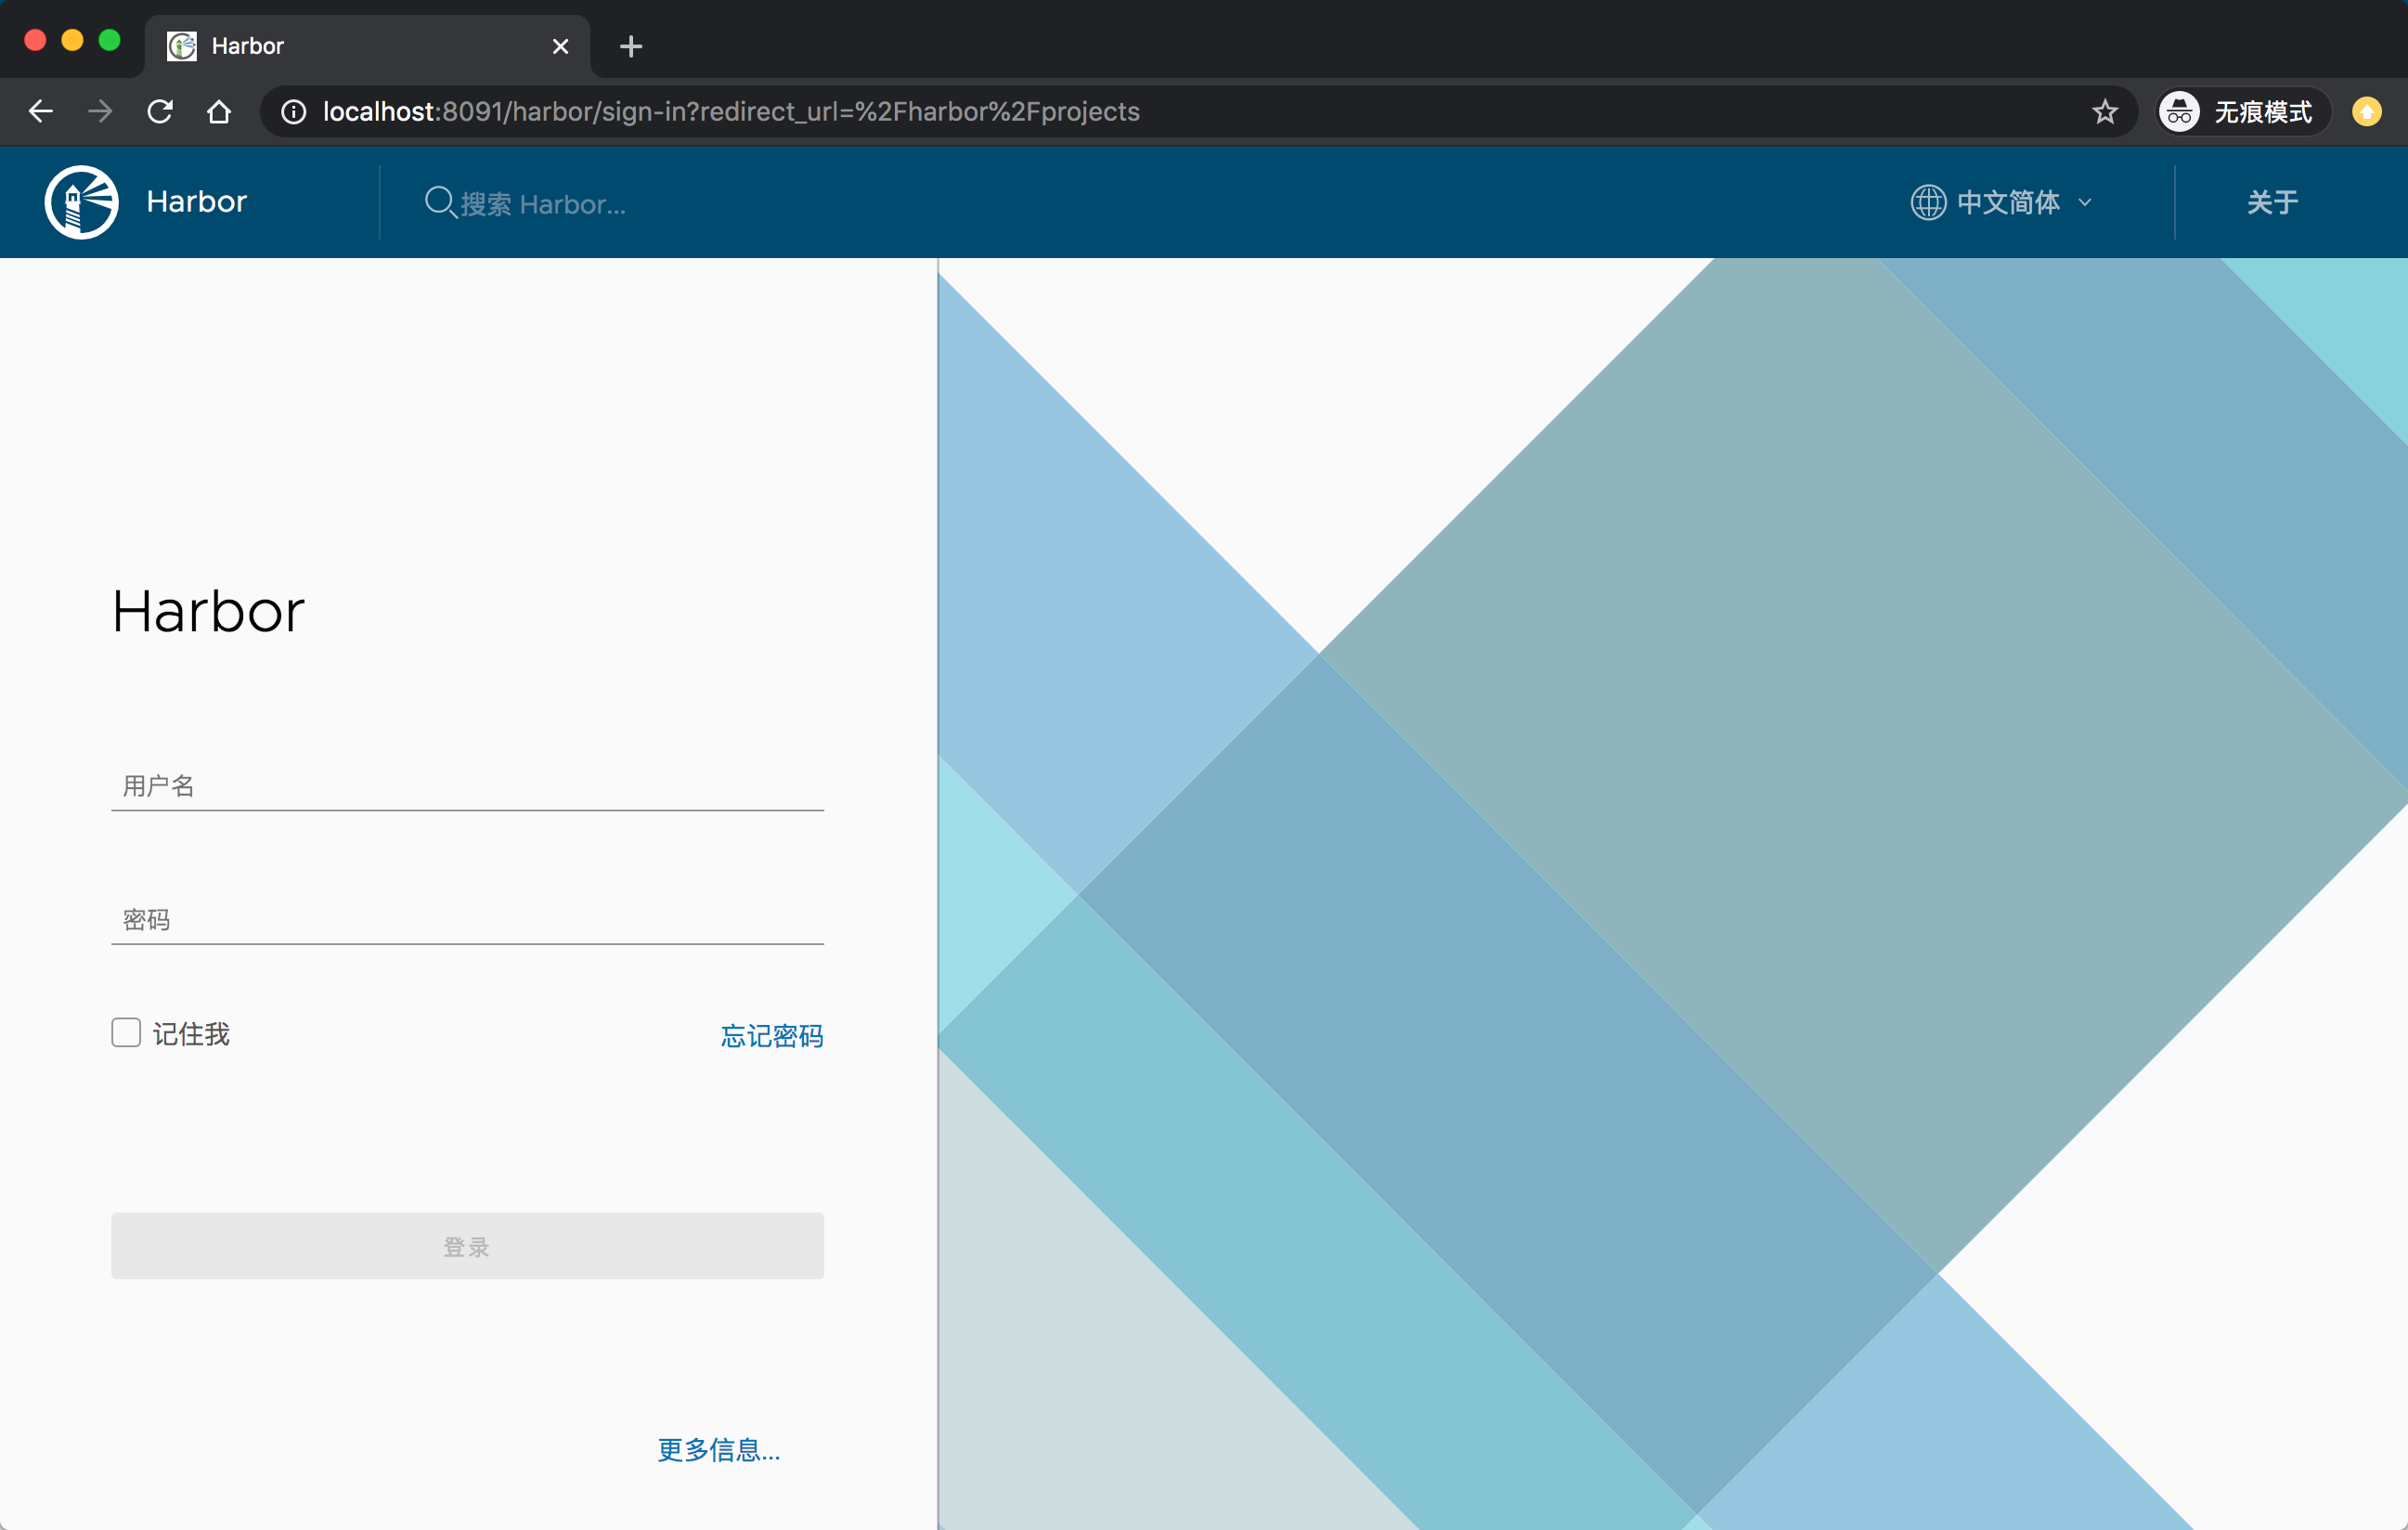Viewport: 2408px width, 1530px height.
Task: Focus the 用户名 input field
Action: (467, 786)
